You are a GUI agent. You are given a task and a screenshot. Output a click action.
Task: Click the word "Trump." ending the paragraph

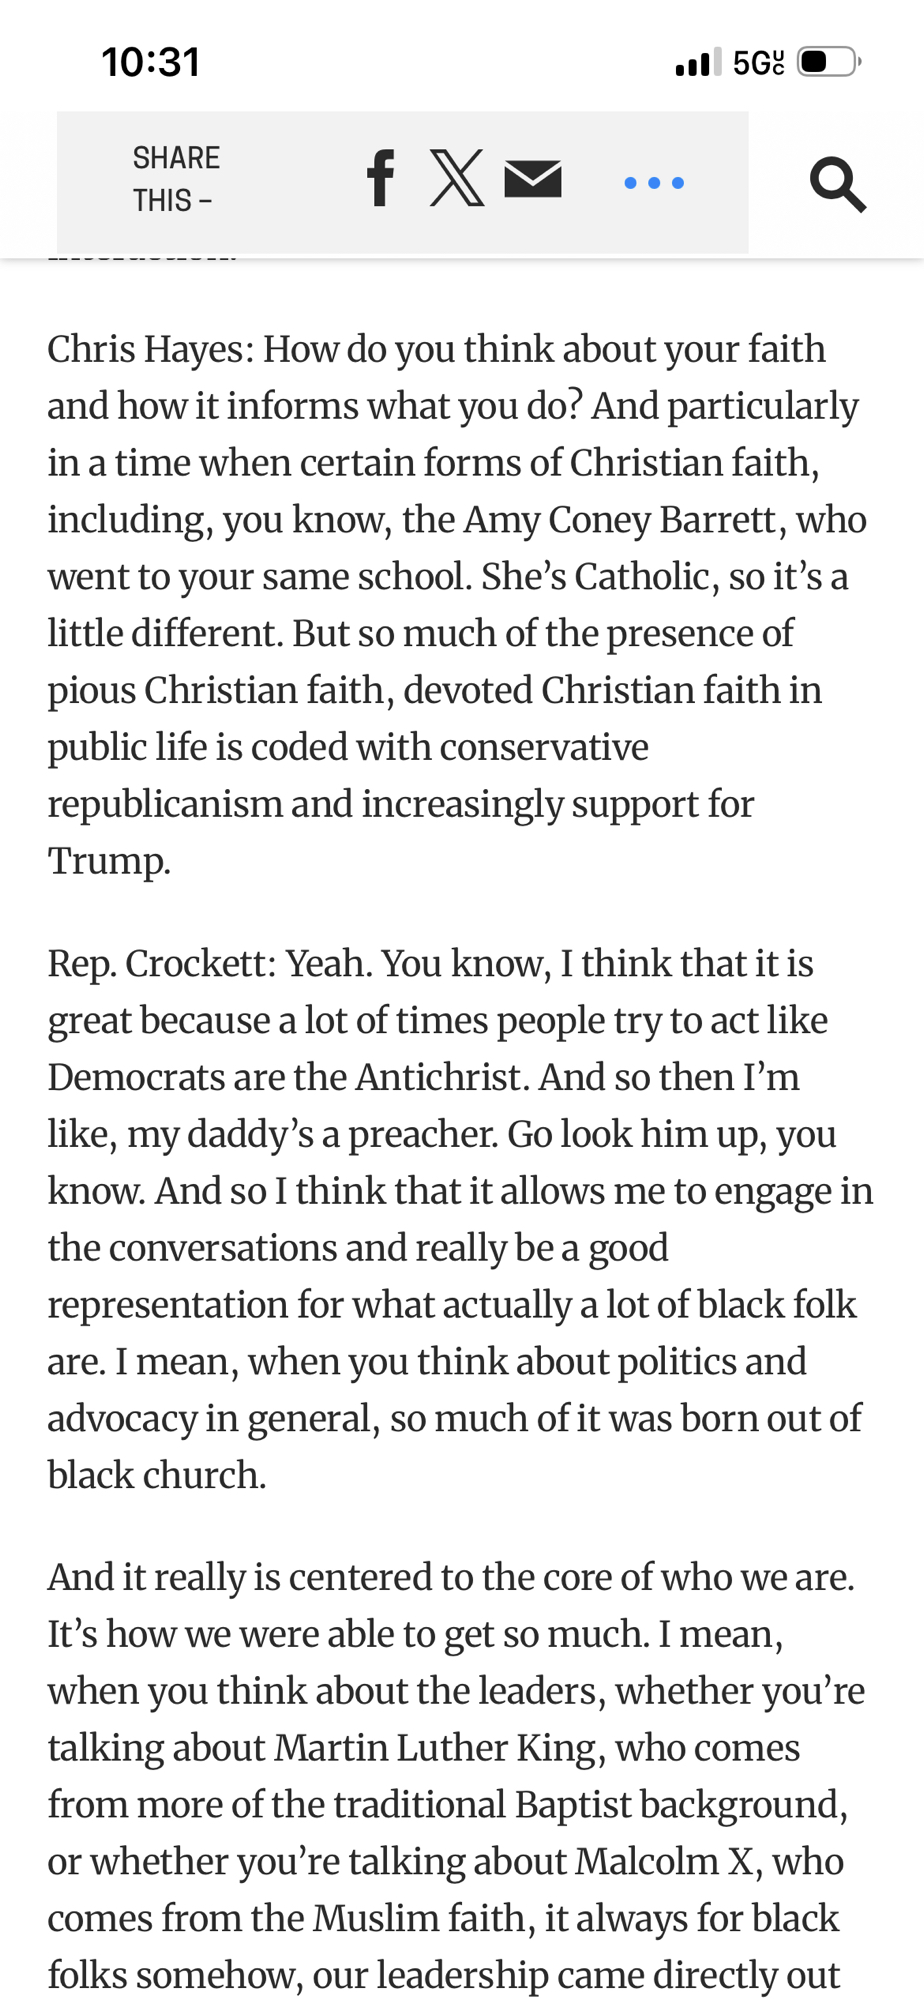[x=109, y=861]
